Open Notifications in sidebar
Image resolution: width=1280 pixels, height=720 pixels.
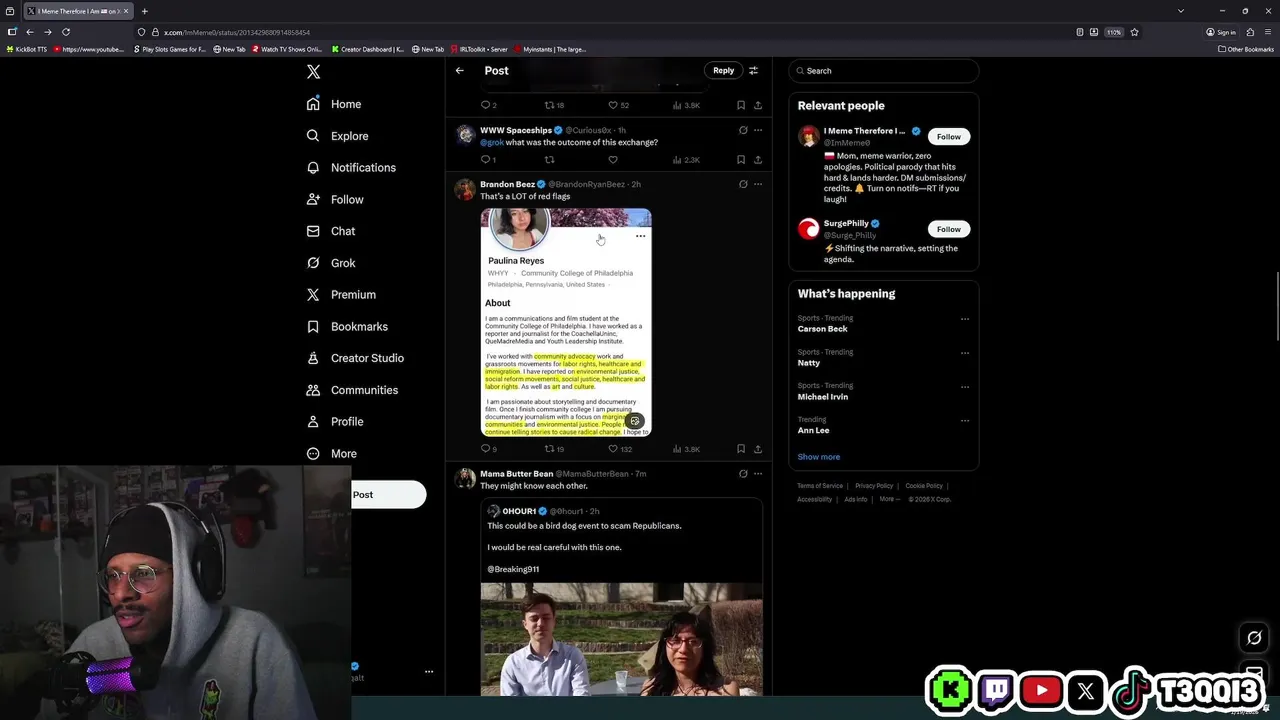click(351, 168)
